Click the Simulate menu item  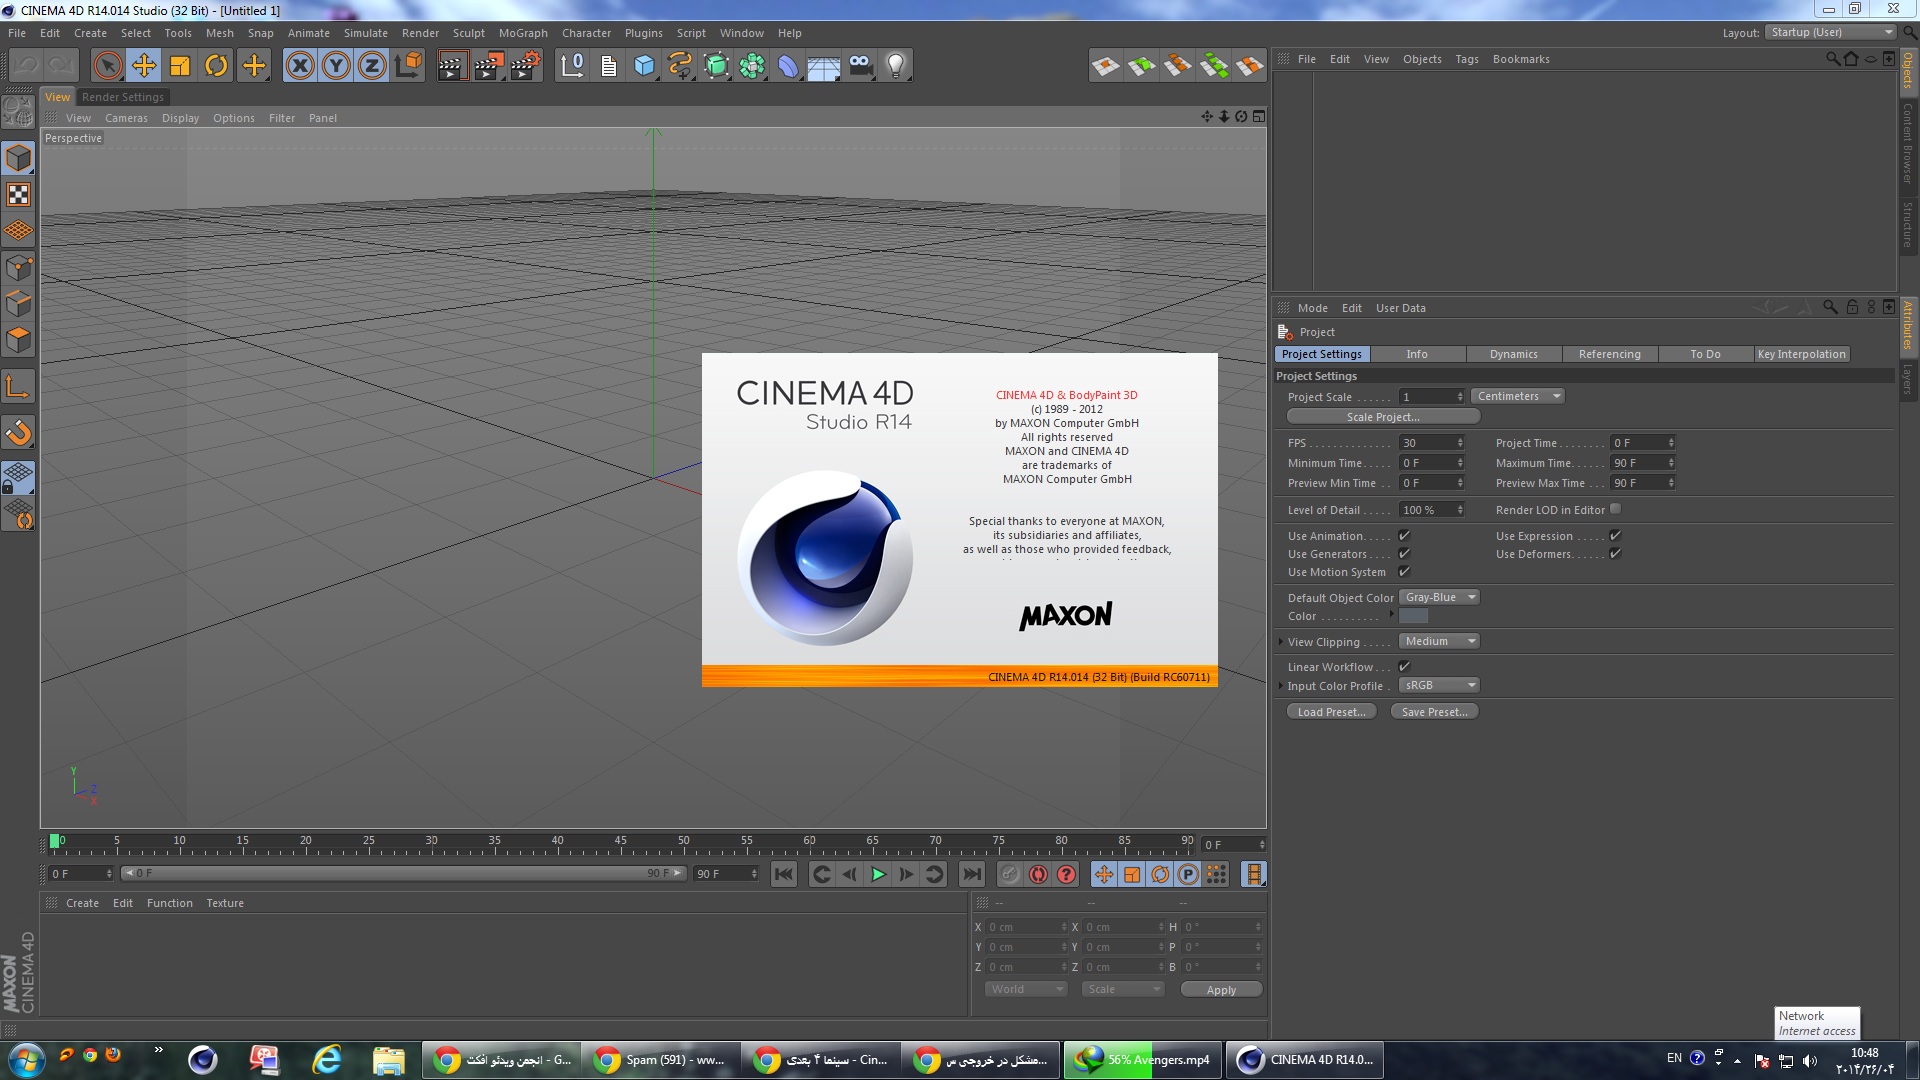(x=365, y=33)
